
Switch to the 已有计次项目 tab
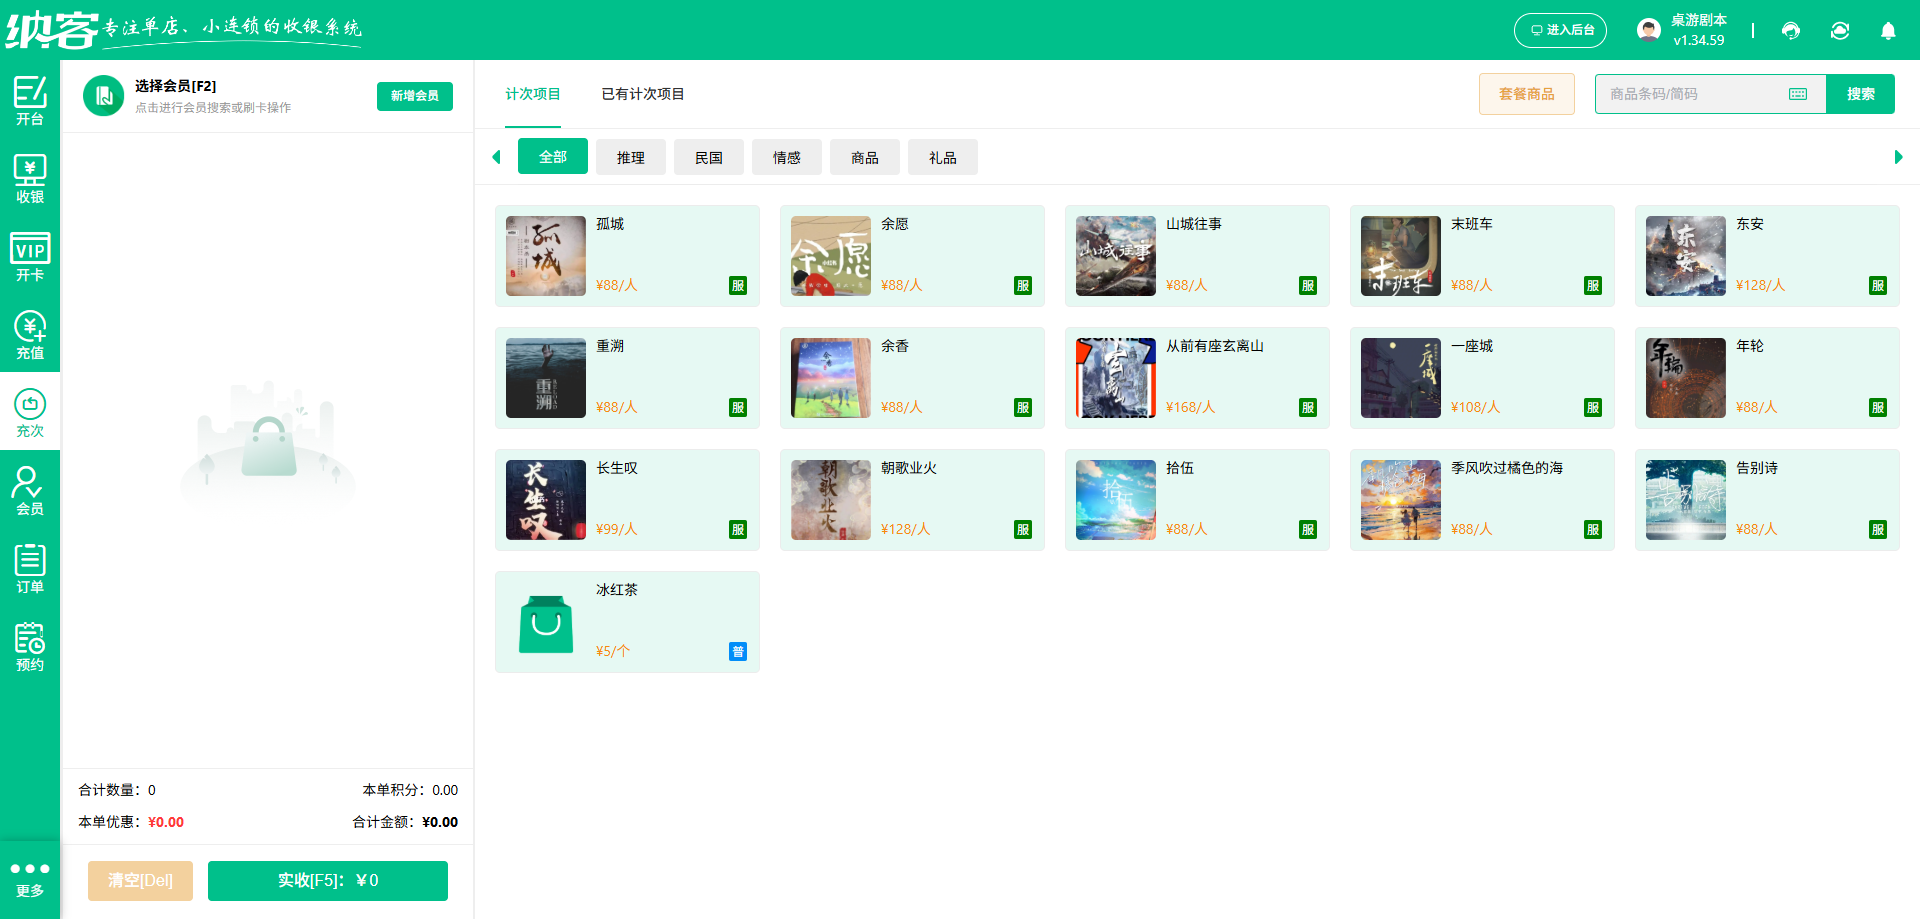643,94
